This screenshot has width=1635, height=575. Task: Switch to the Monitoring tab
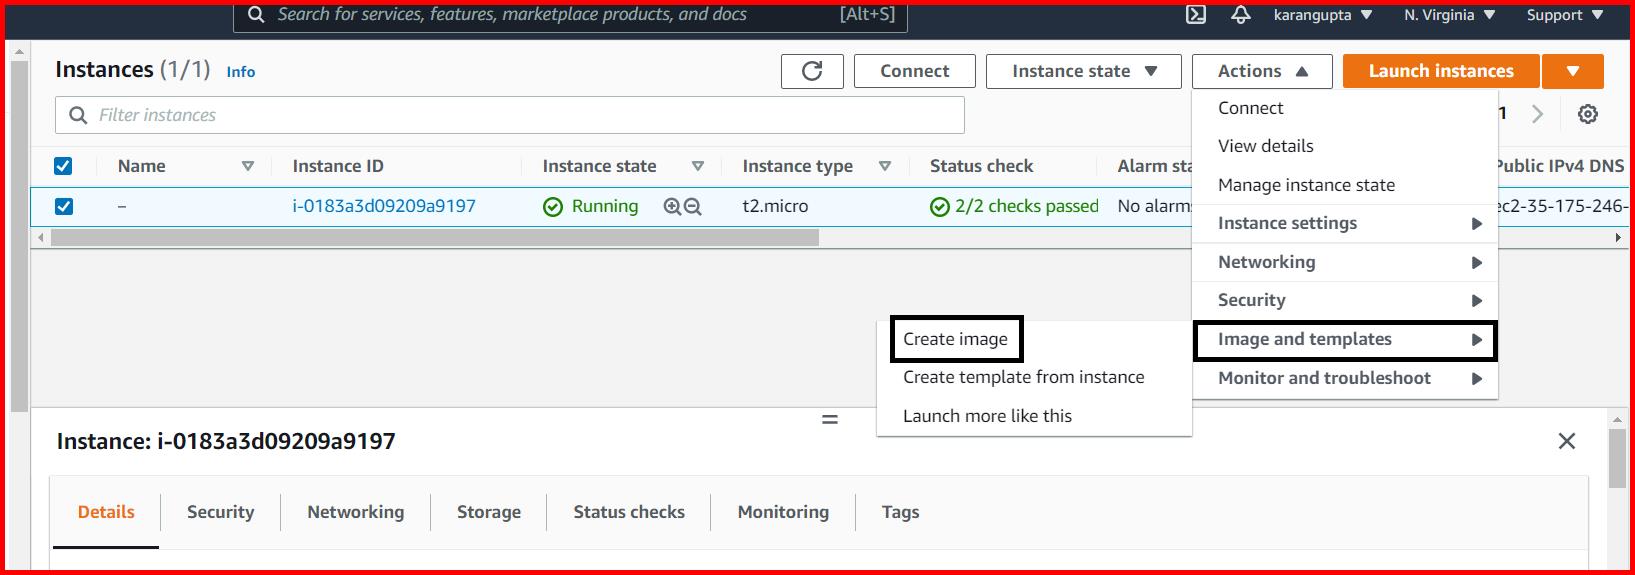tap(783, 512)
